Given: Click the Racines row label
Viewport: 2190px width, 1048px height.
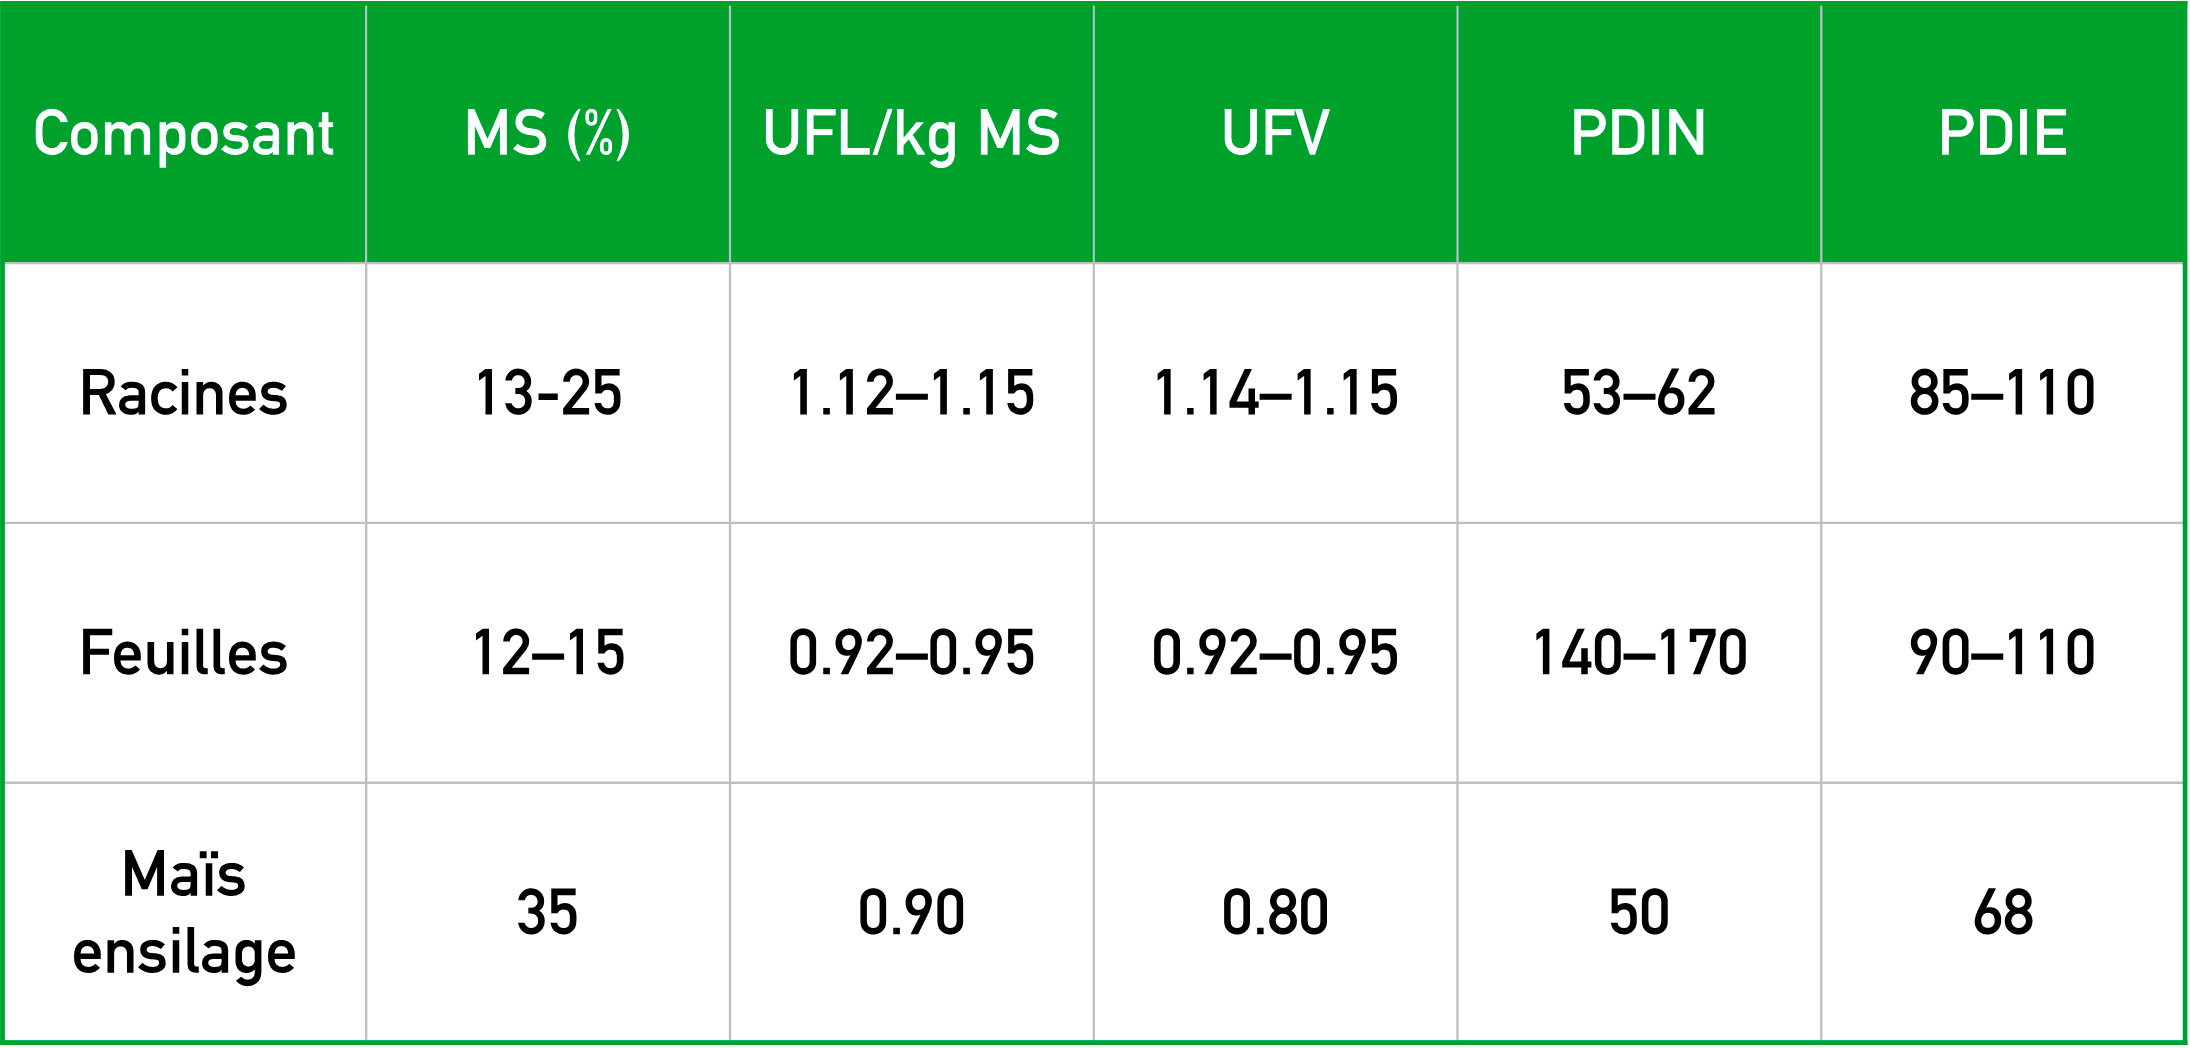Looking at the screenshot, I should click(x=184, y=393).
